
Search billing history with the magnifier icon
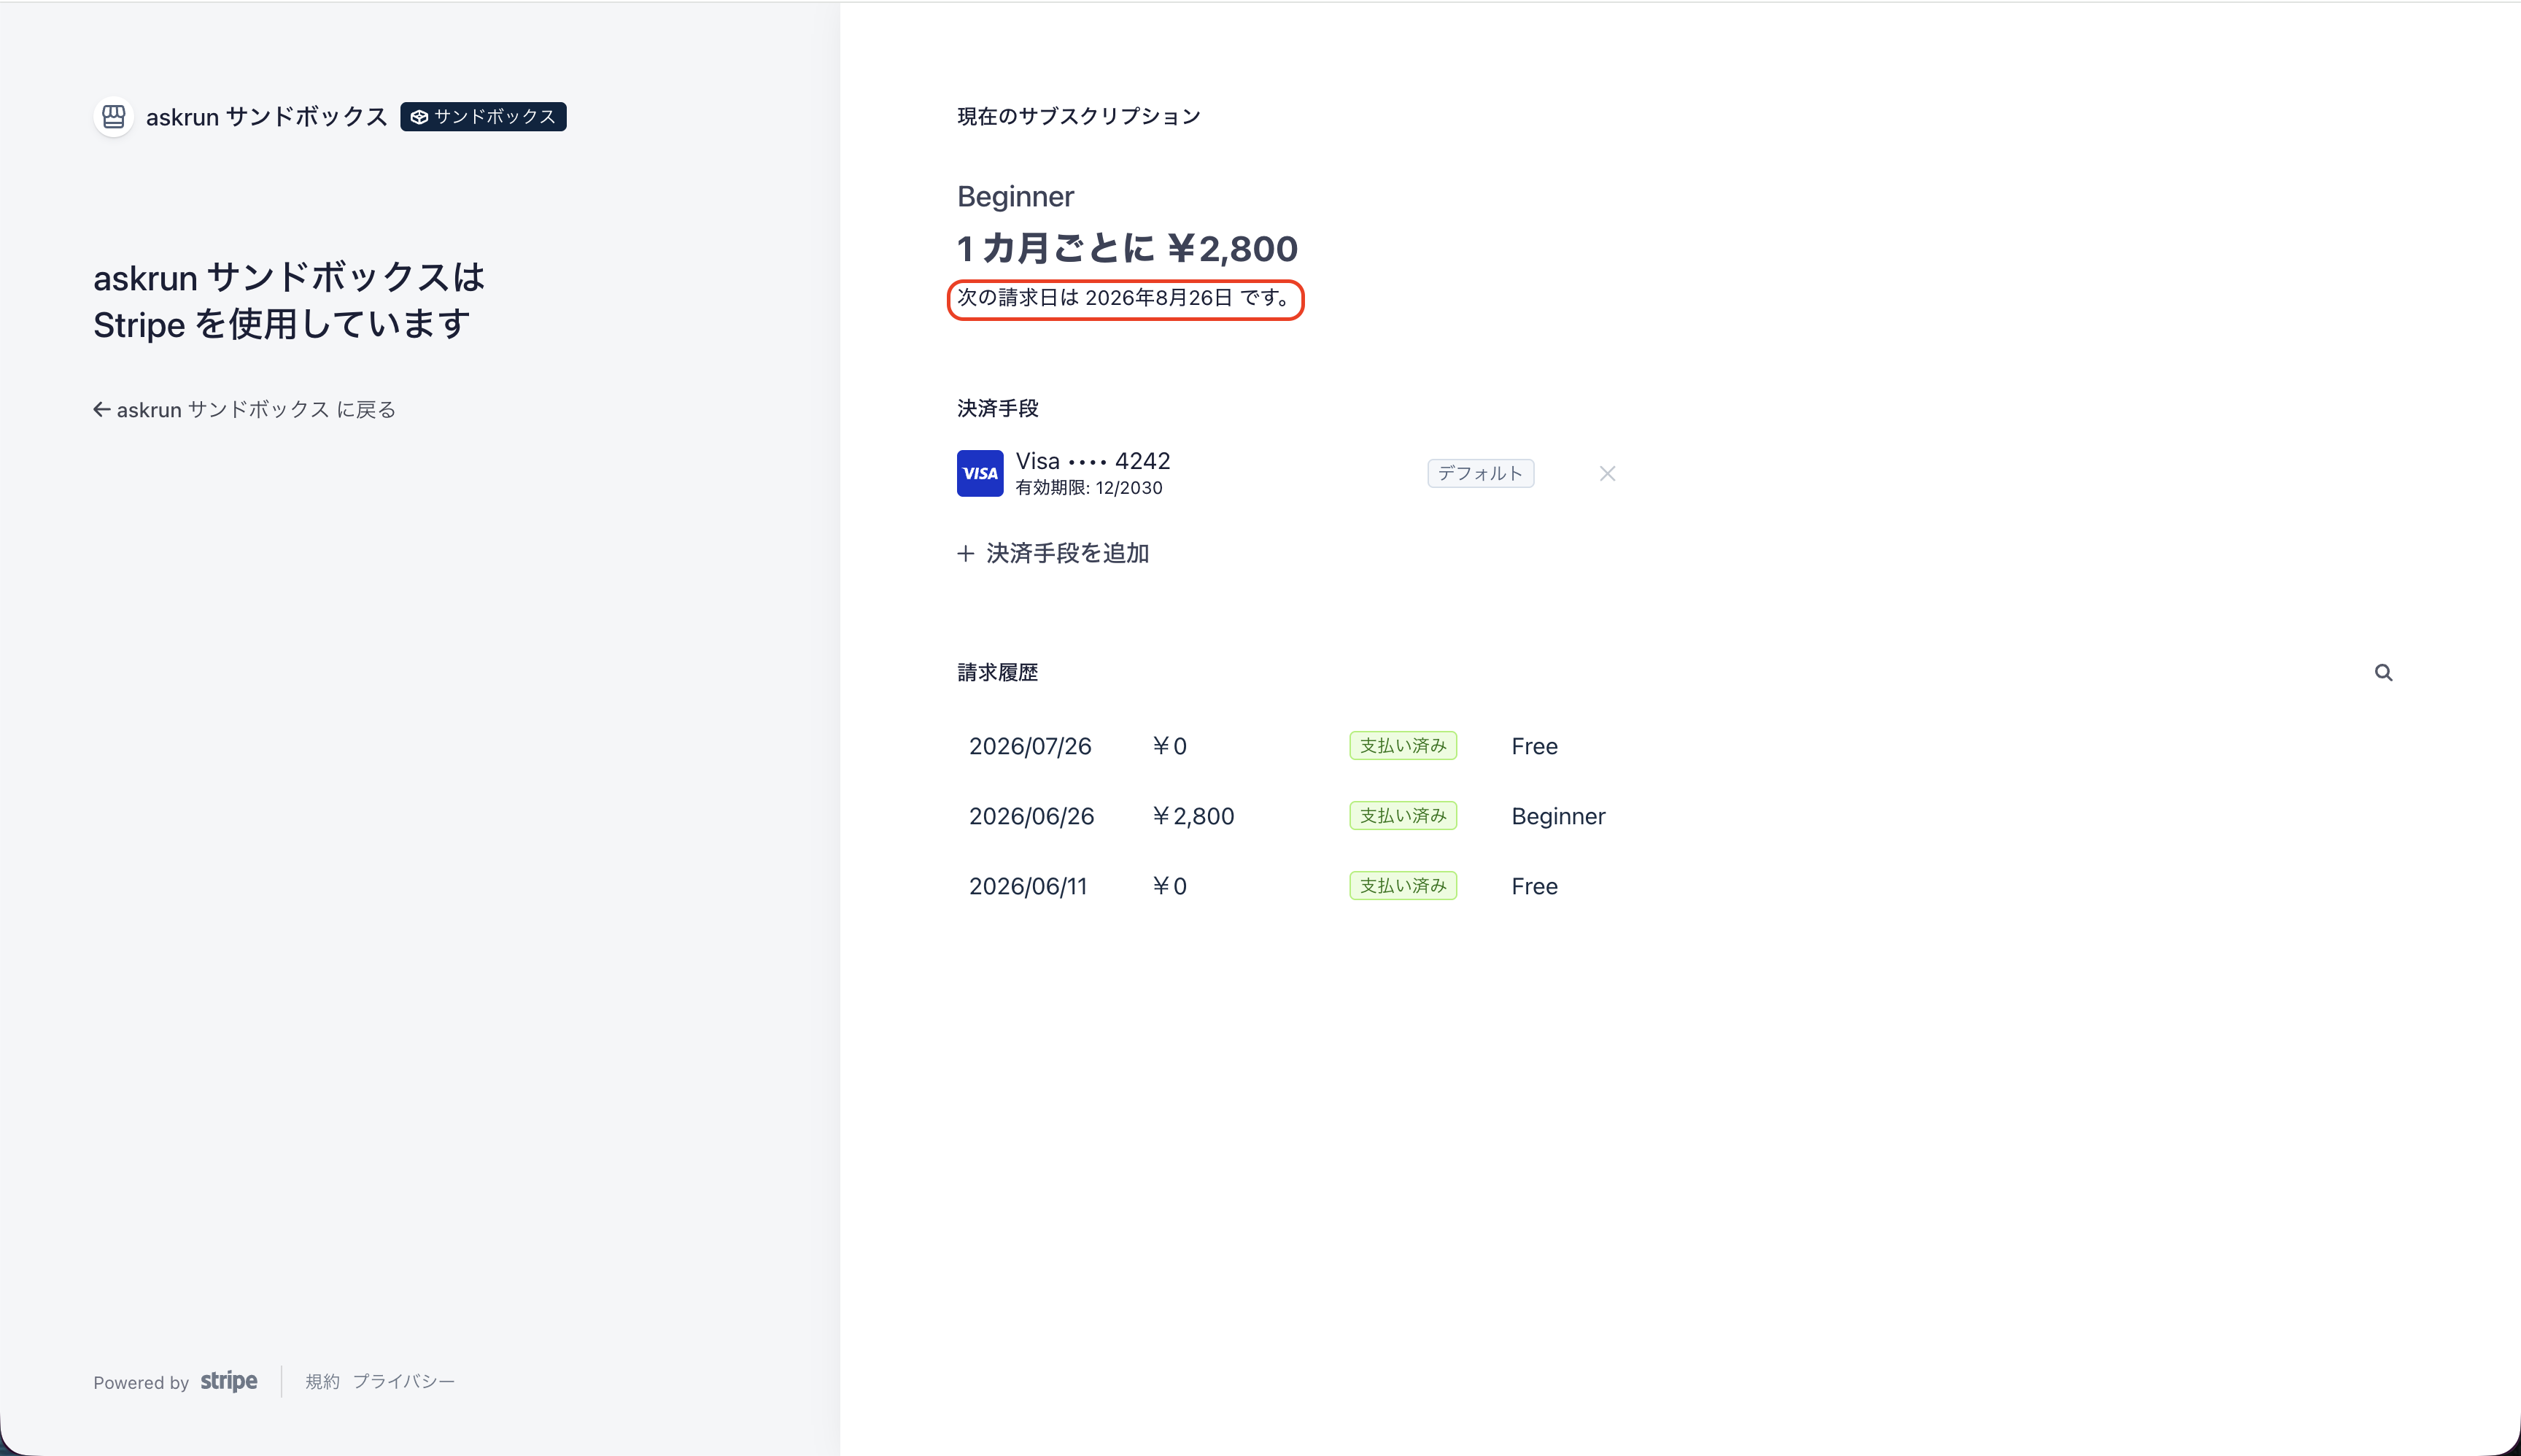pyautogui.click(x=2384, y=673)
